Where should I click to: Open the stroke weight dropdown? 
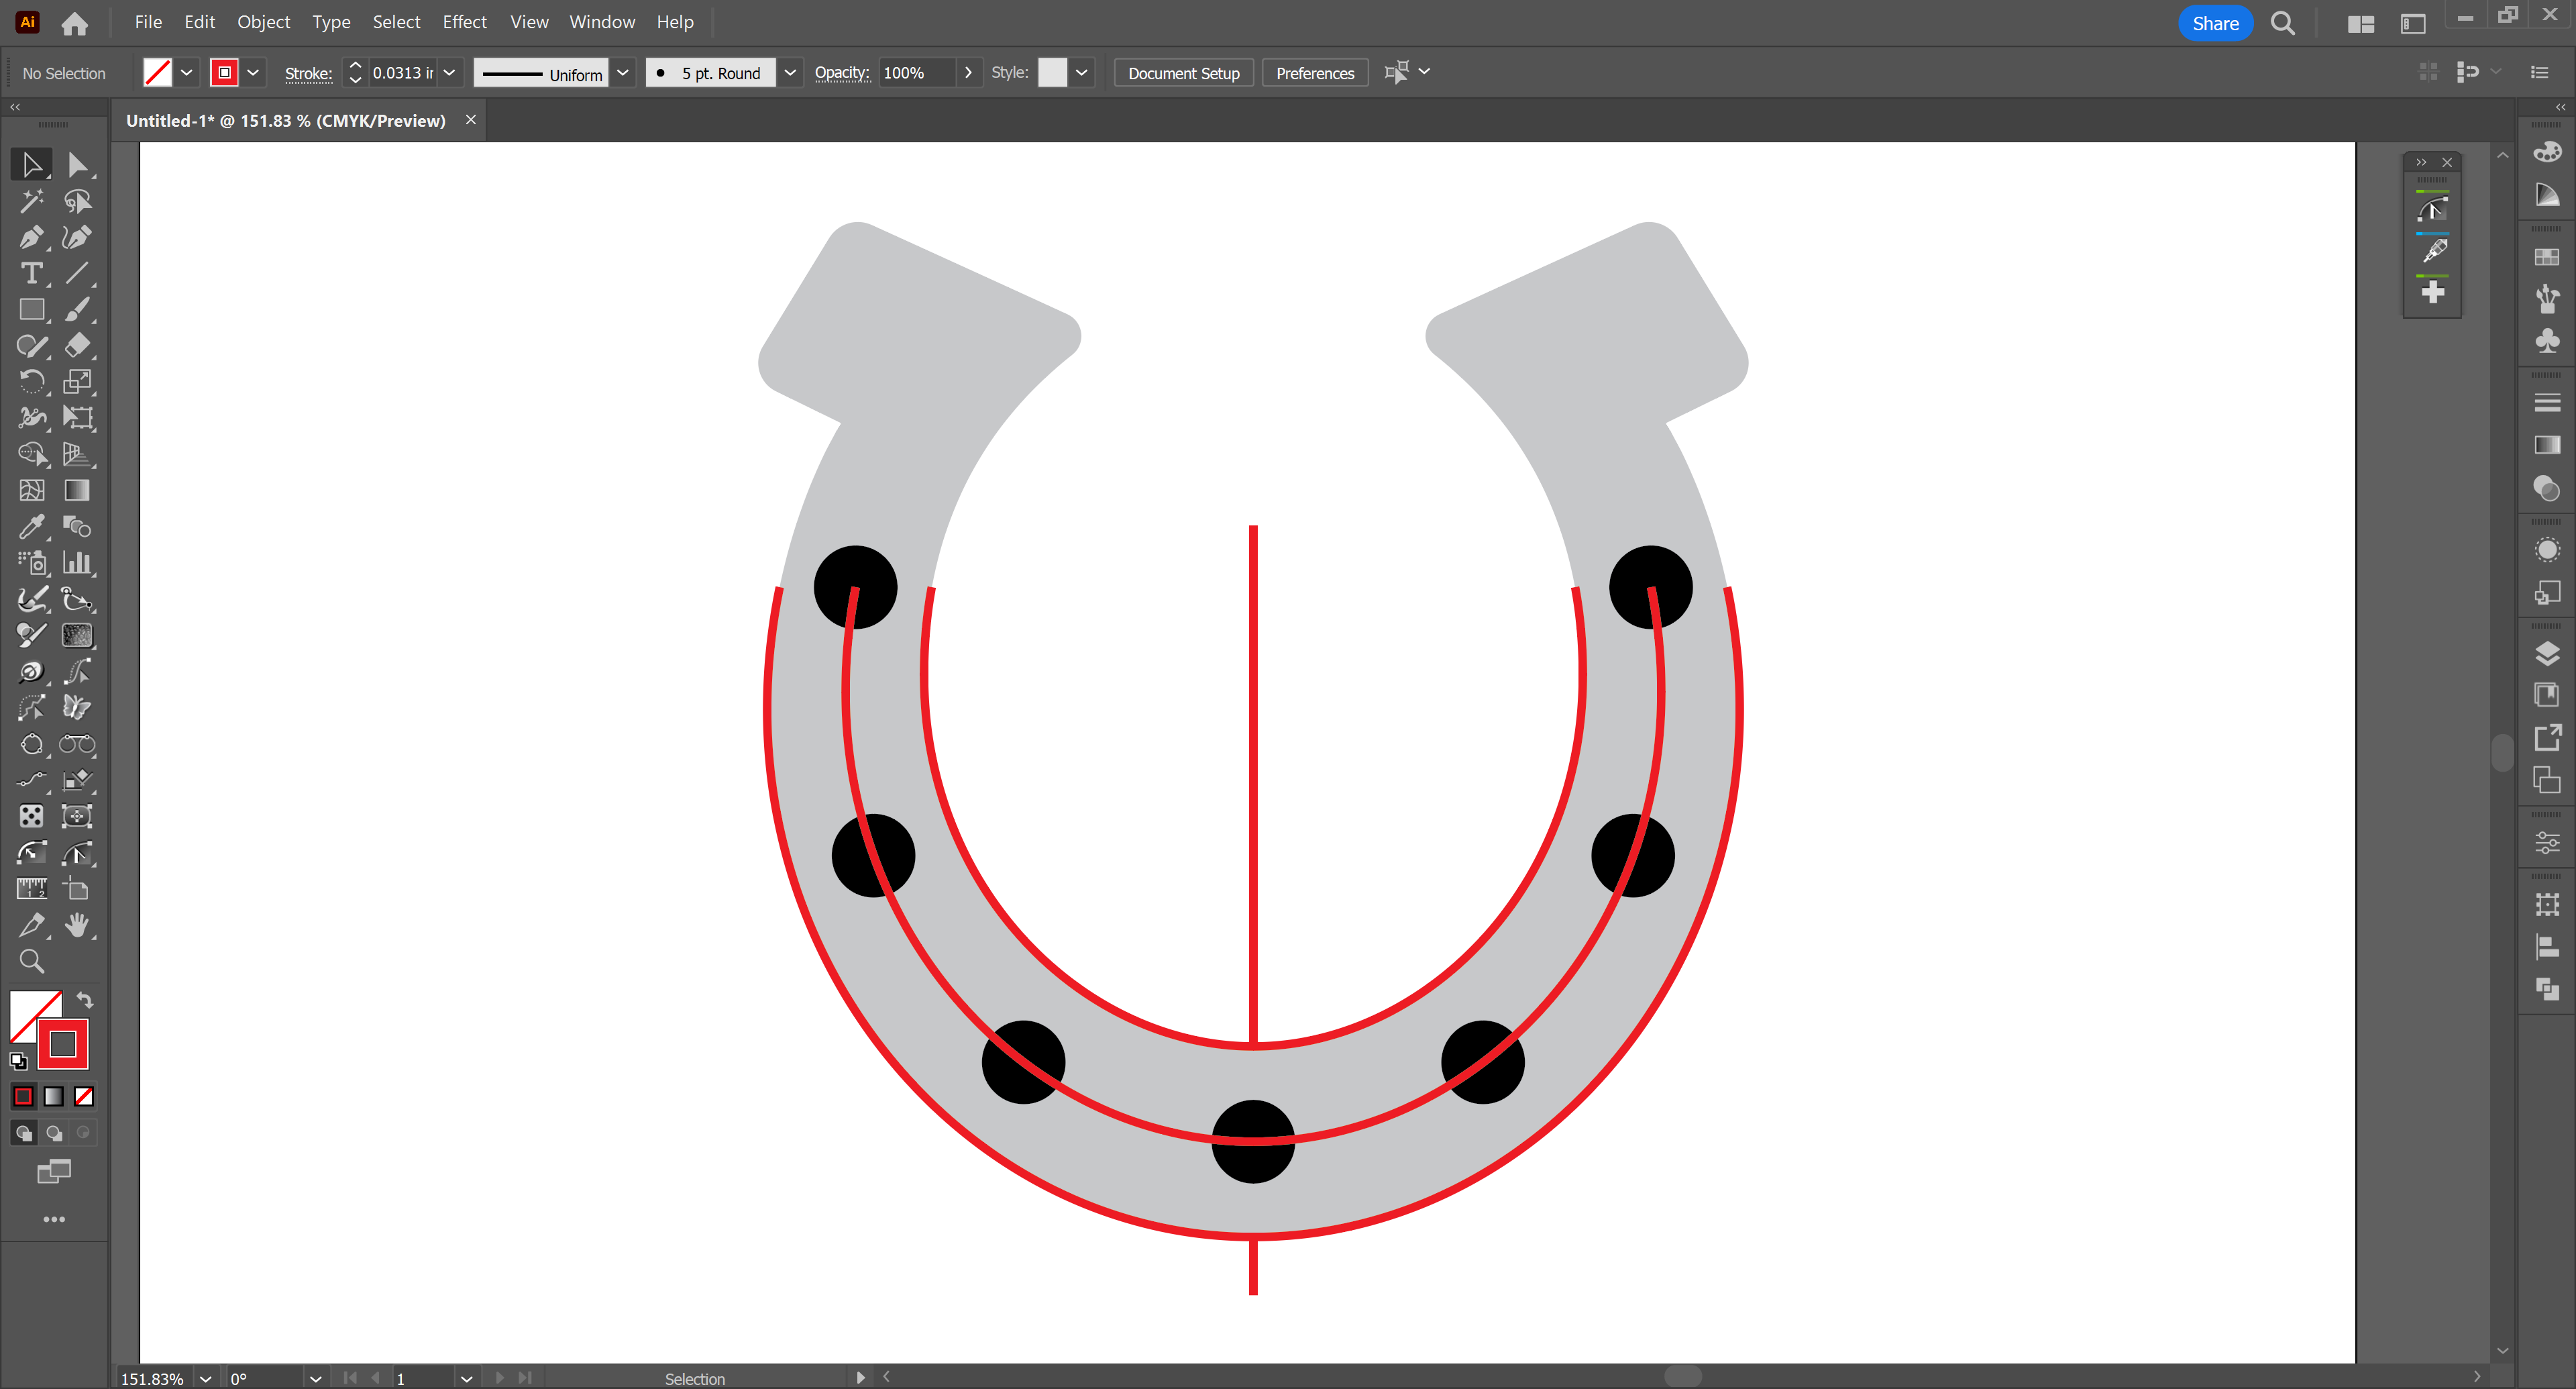pyautogui.click(x=450, y=72)
